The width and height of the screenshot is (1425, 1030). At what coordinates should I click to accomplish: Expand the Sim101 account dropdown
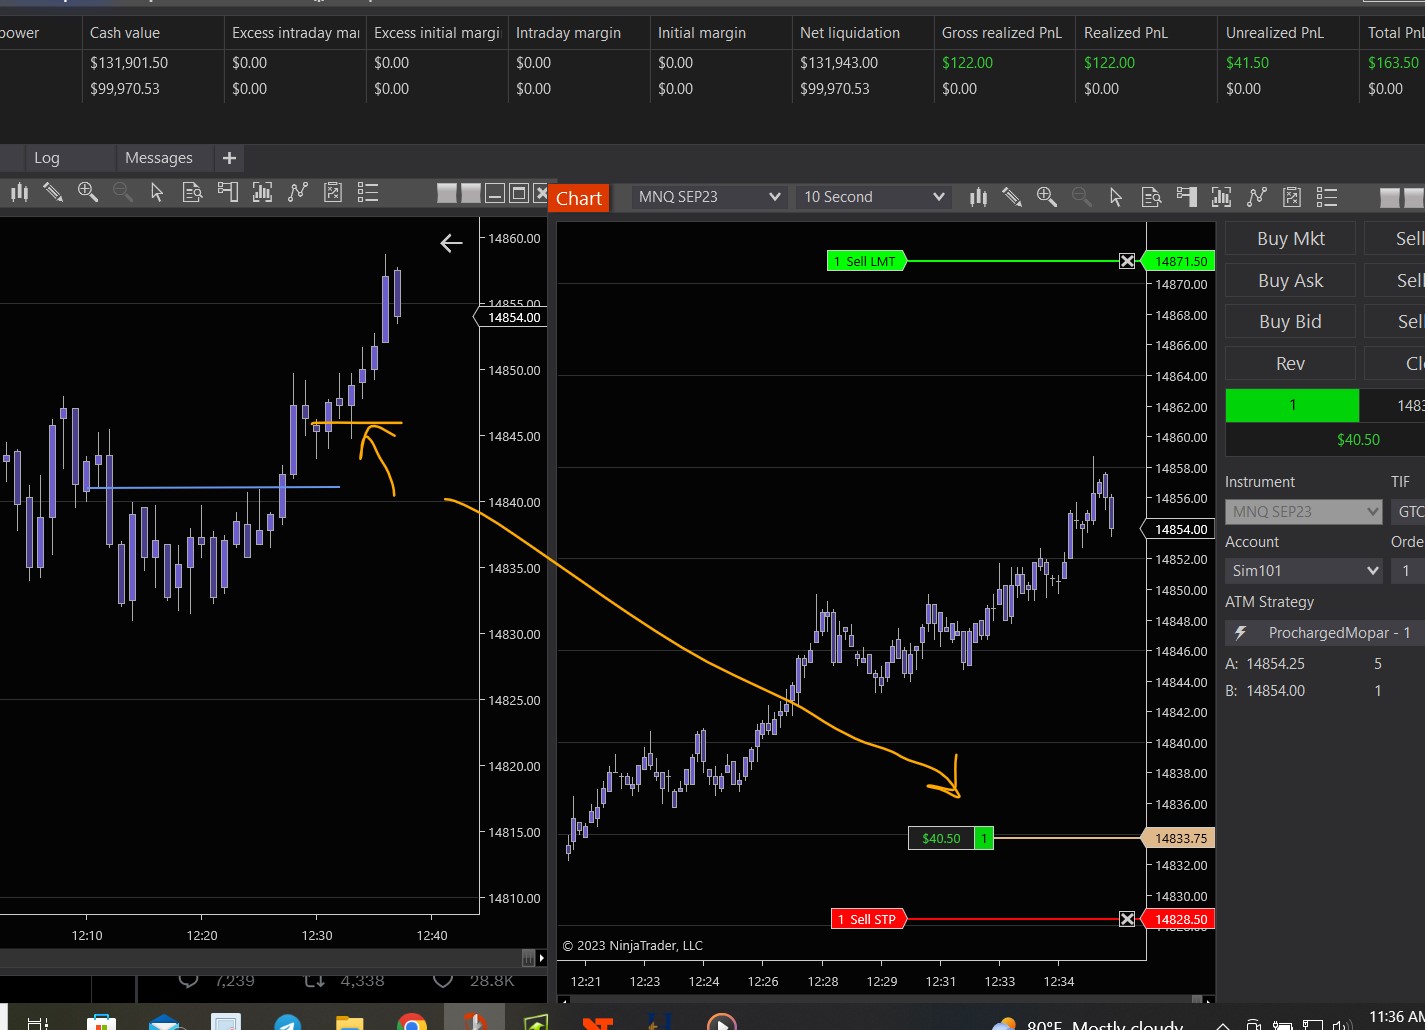click(1304, 571)
